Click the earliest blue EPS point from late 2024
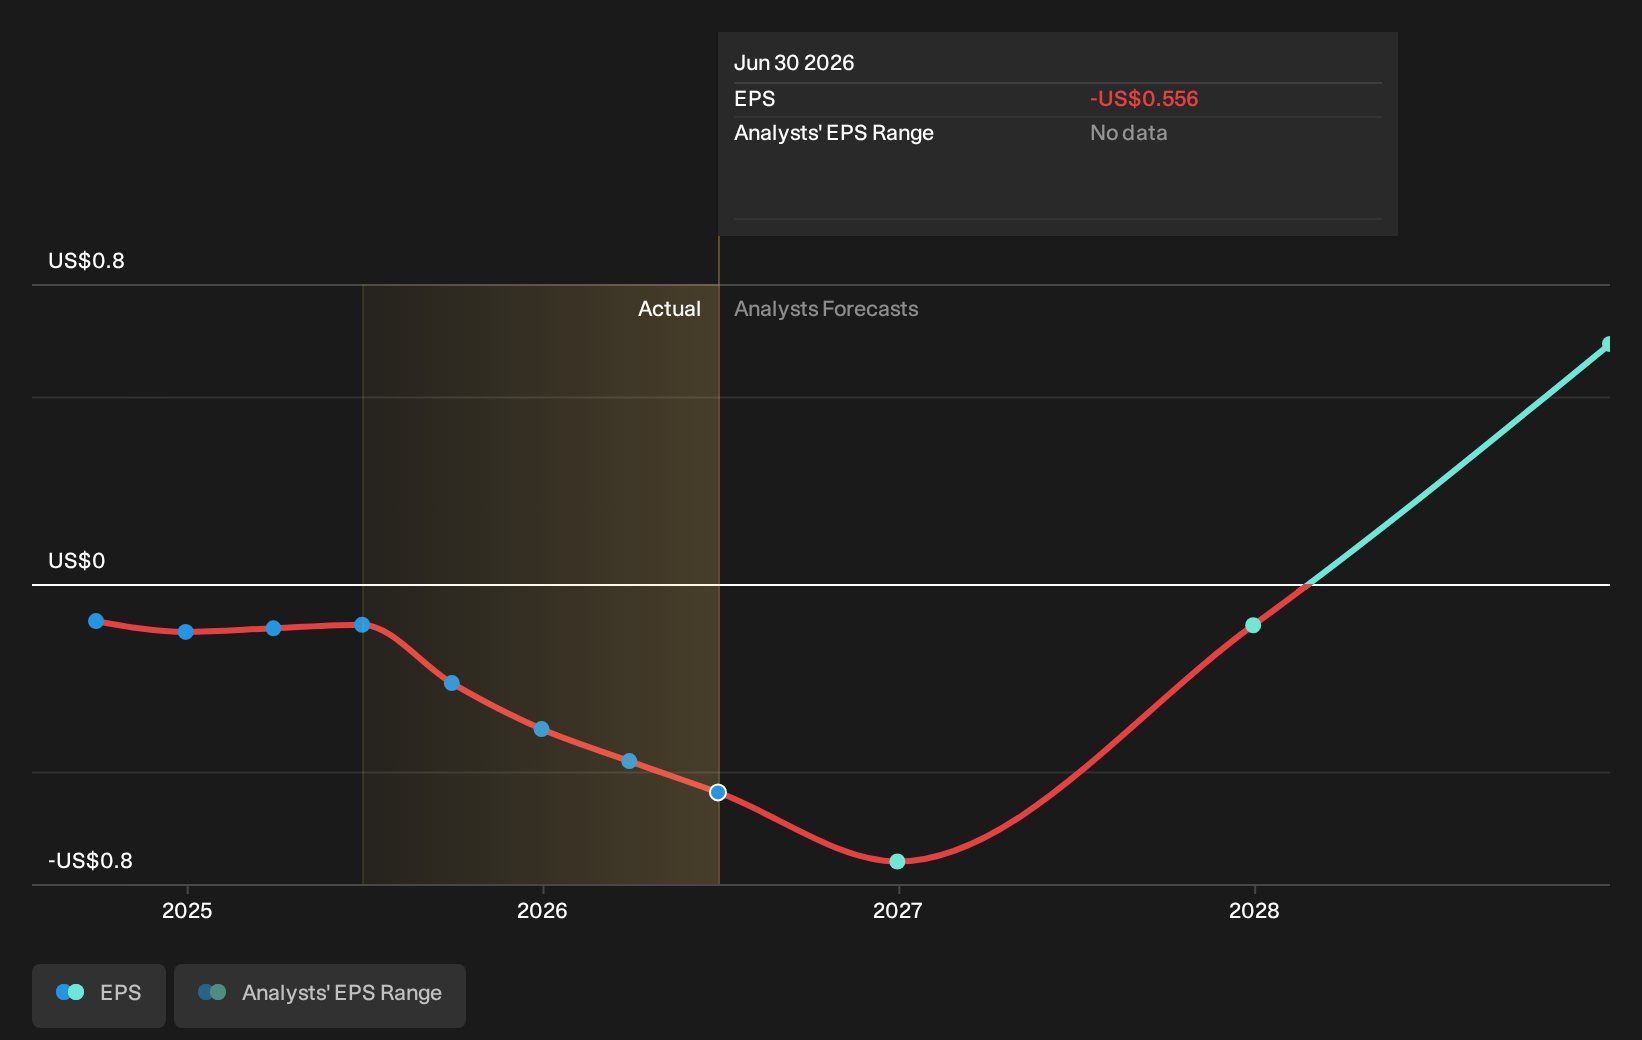The width and height of the screenshot is (1642, 1040). point(96,621)
